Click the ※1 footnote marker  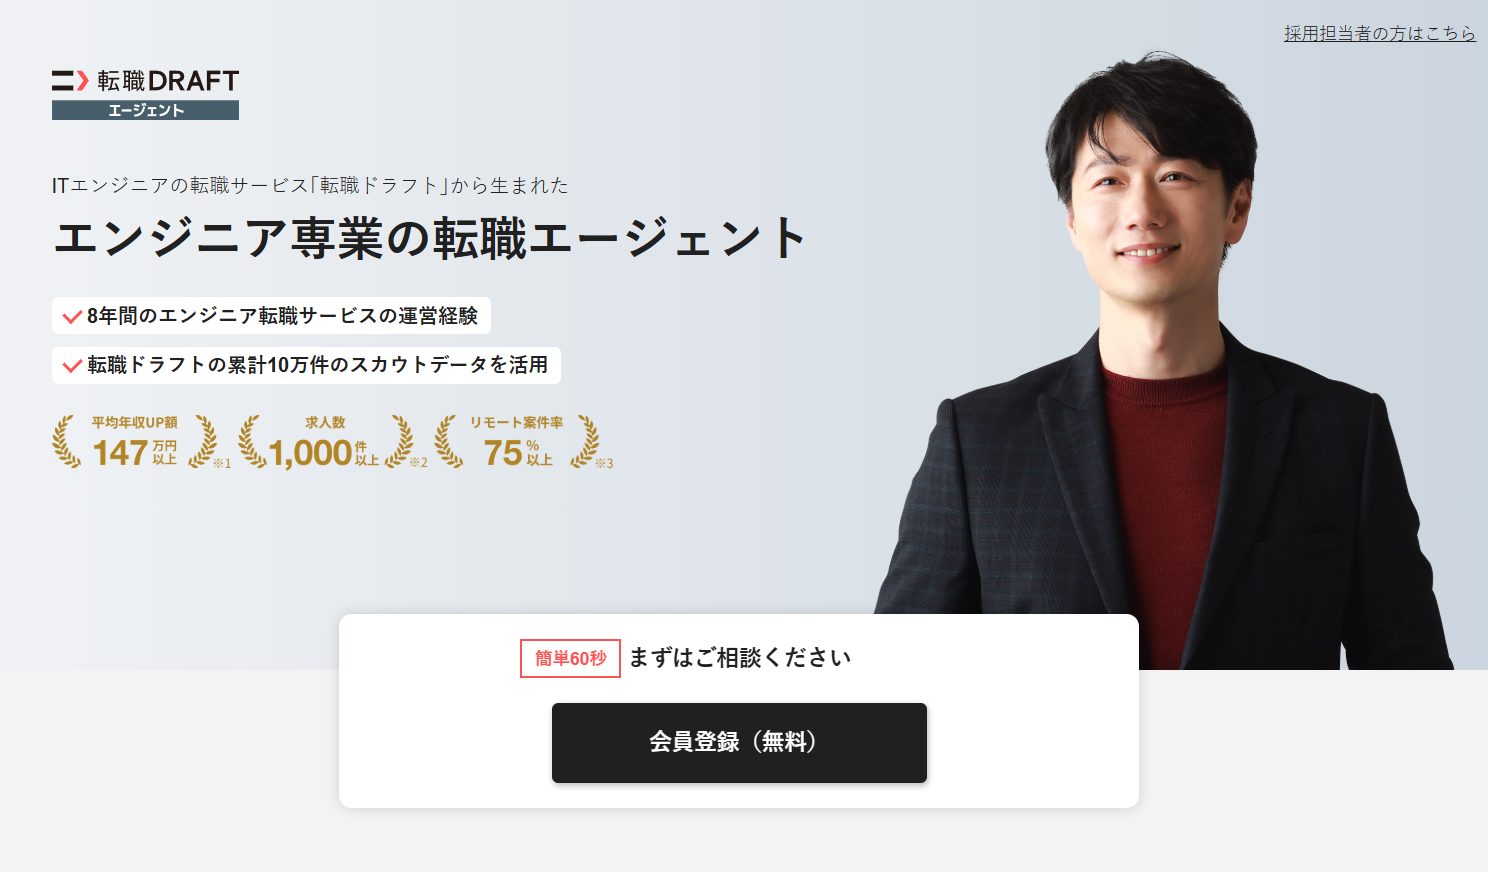point(222,464)
